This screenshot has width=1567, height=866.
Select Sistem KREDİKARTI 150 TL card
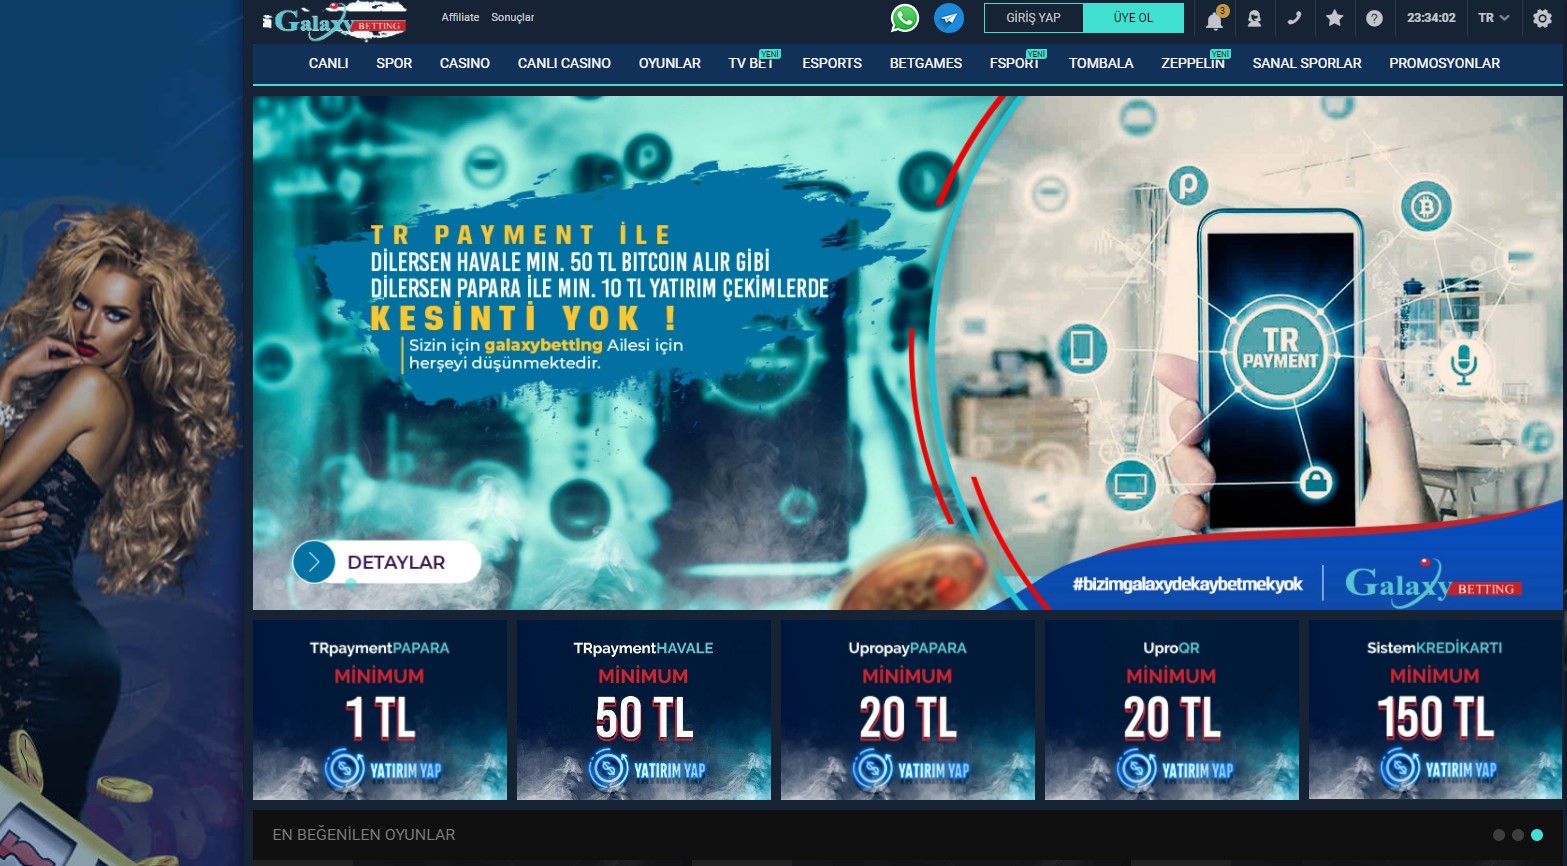point(1435,710)
